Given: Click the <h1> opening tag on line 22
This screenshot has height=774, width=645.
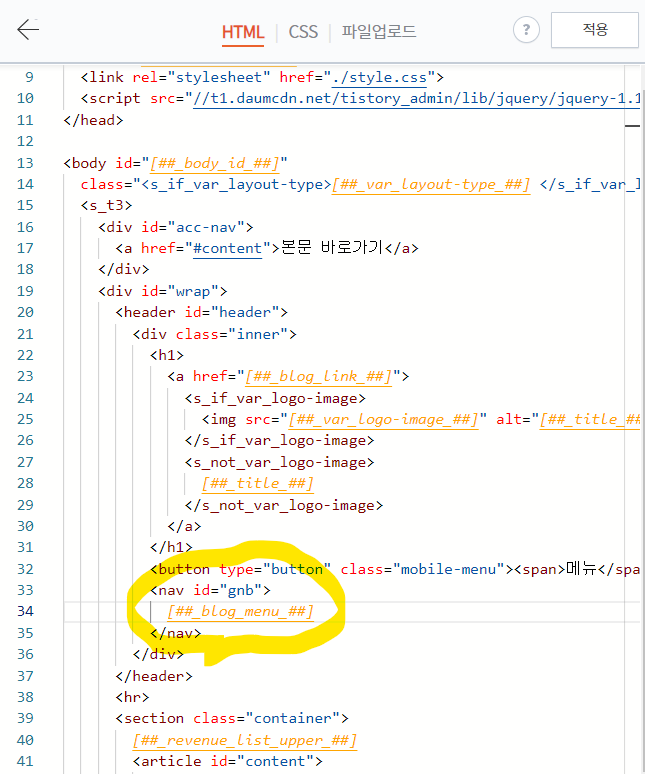Looking at the screenshot, I should [x=167, y=355].
